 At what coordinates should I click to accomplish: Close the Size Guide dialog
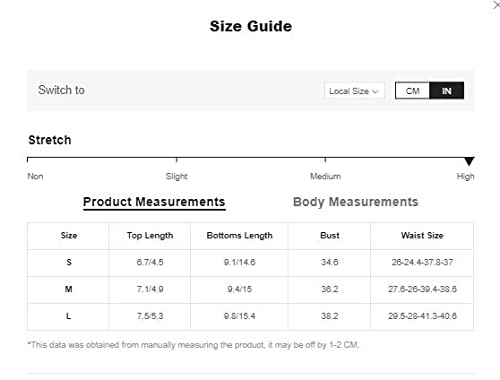[496, 5]
